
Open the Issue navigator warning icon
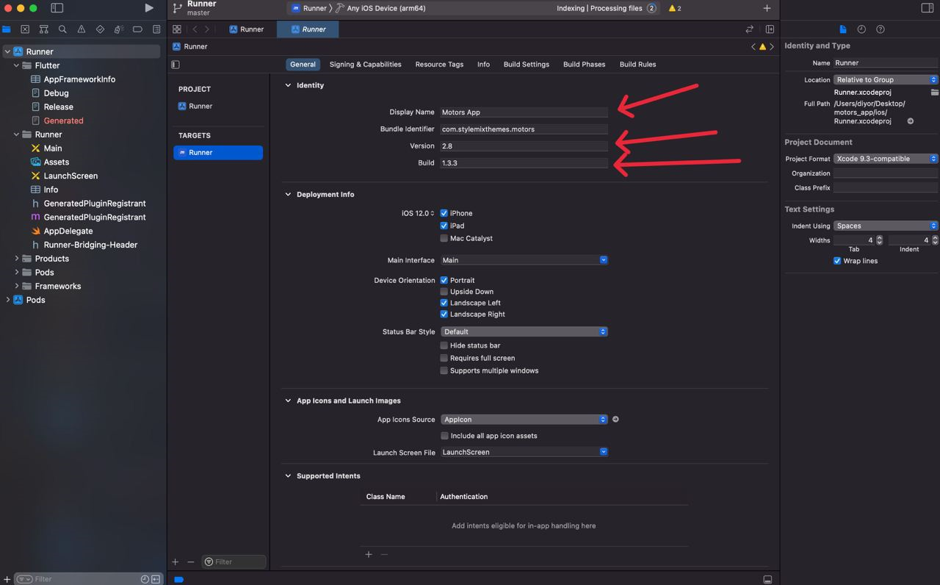pos(81,30)
